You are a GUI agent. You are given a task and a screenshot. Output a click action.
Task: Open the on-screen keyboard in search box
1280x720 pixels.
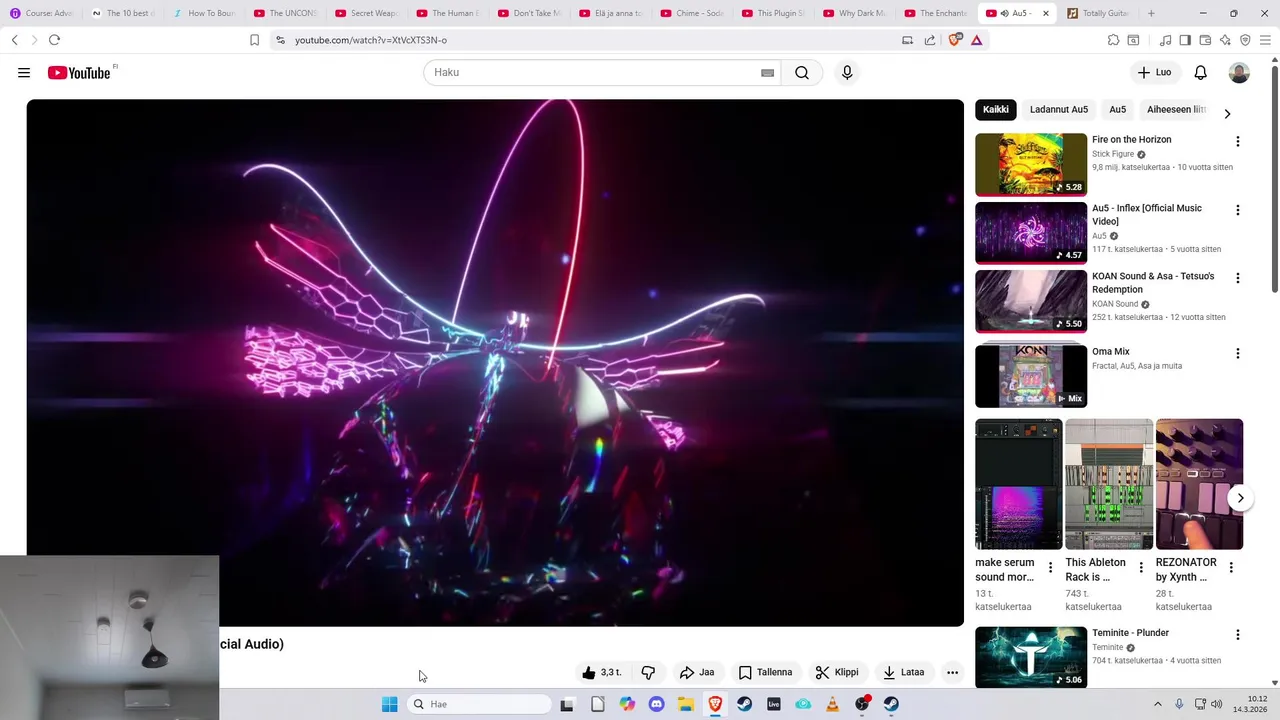coord(767,73)
